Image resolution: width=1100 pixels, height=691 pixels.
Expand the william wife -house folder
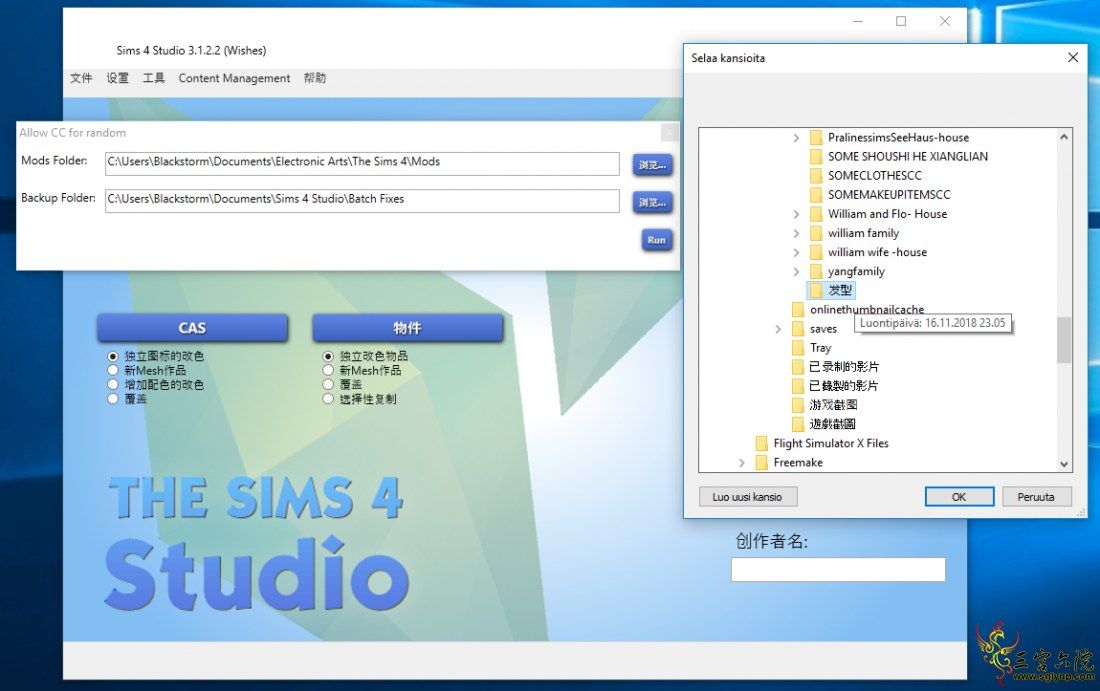click(796, 252)
